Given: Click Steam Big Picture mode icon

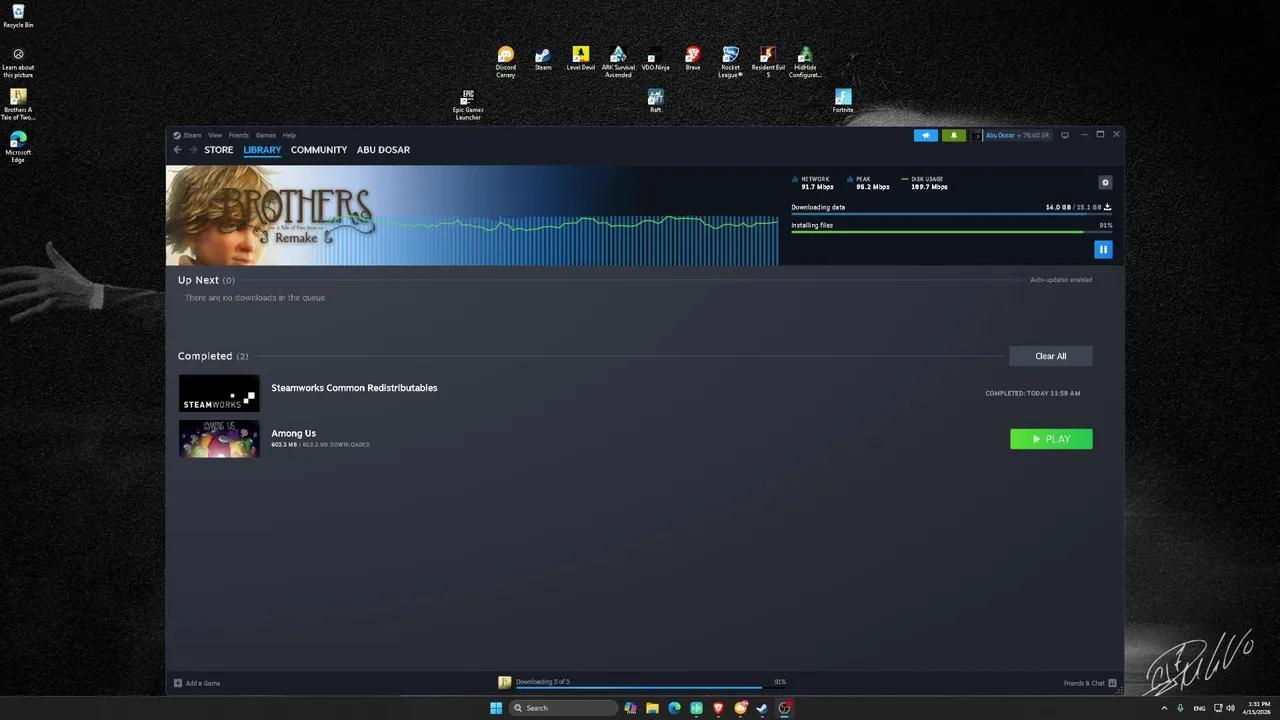Looking at the screenshot, I should coord(1065,135).
